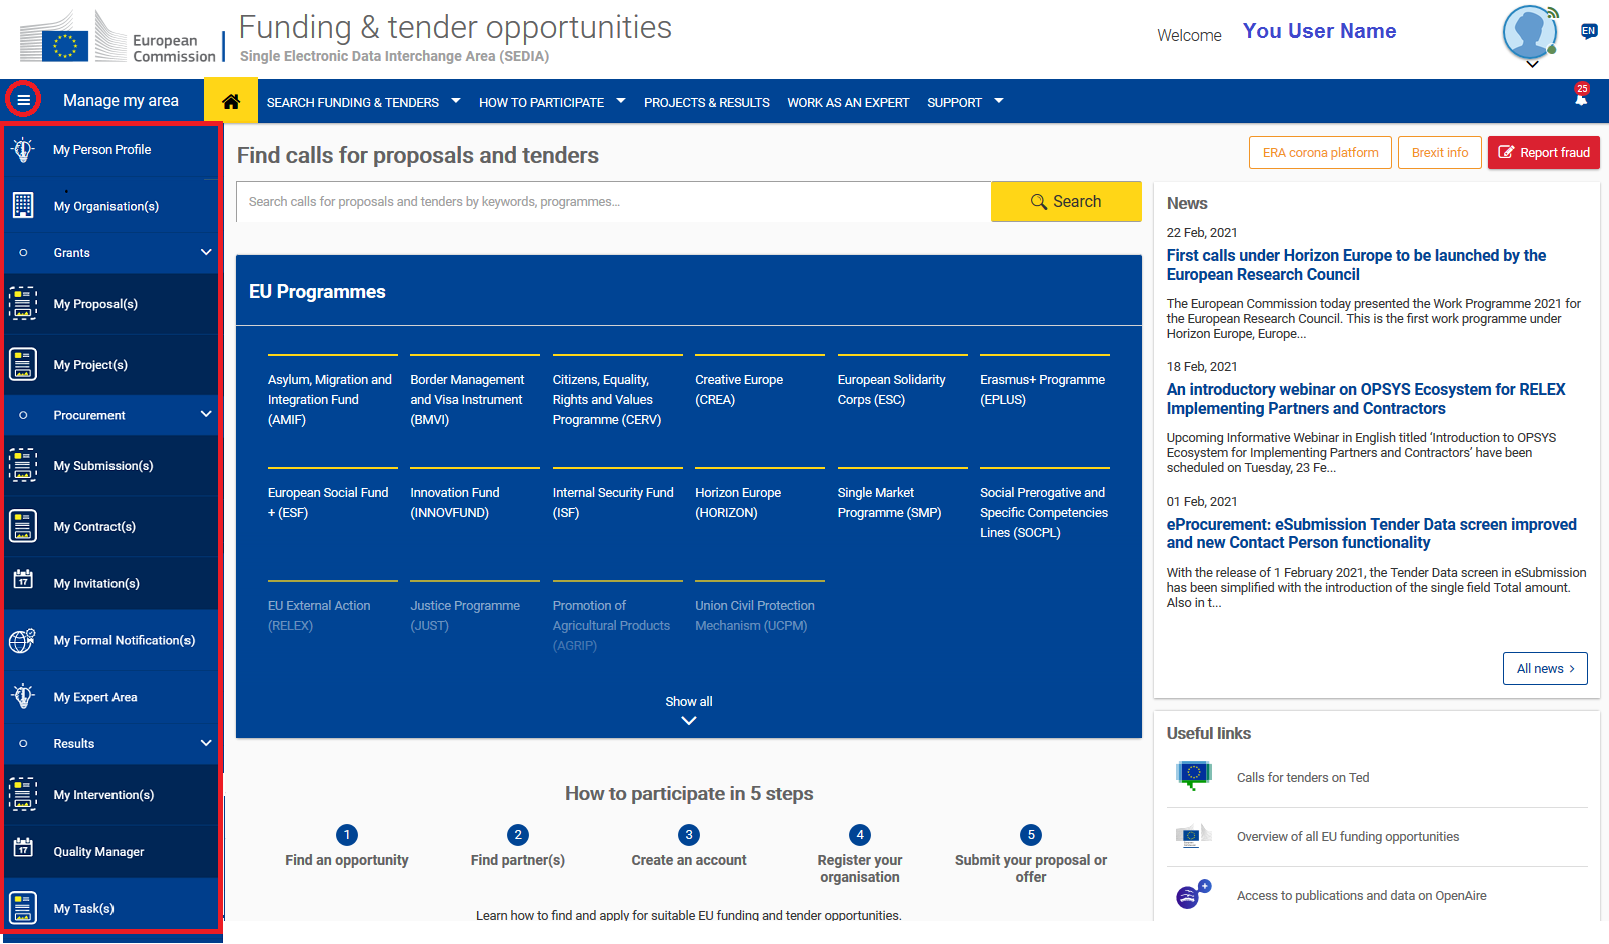
Task: Open Projects & Results menu
Action: pos(707,102)
